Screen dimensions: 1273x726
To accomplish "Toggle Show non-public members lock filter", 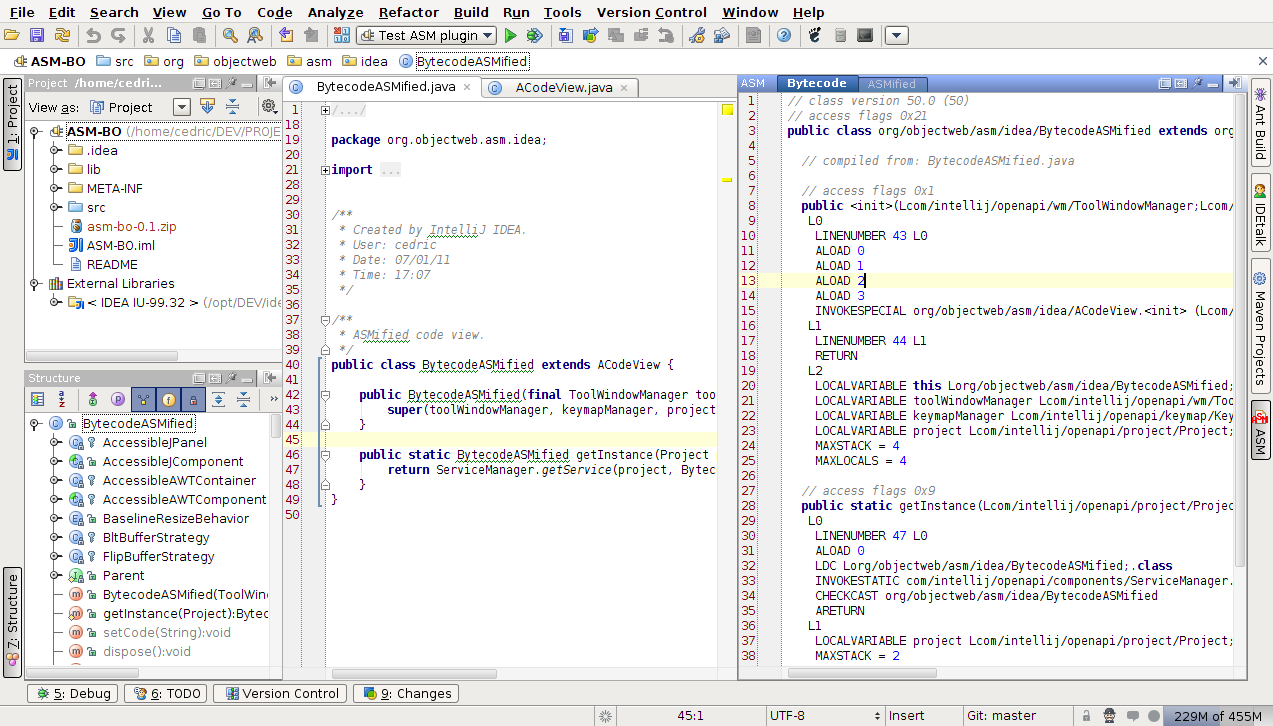I will tap(194, 400).
